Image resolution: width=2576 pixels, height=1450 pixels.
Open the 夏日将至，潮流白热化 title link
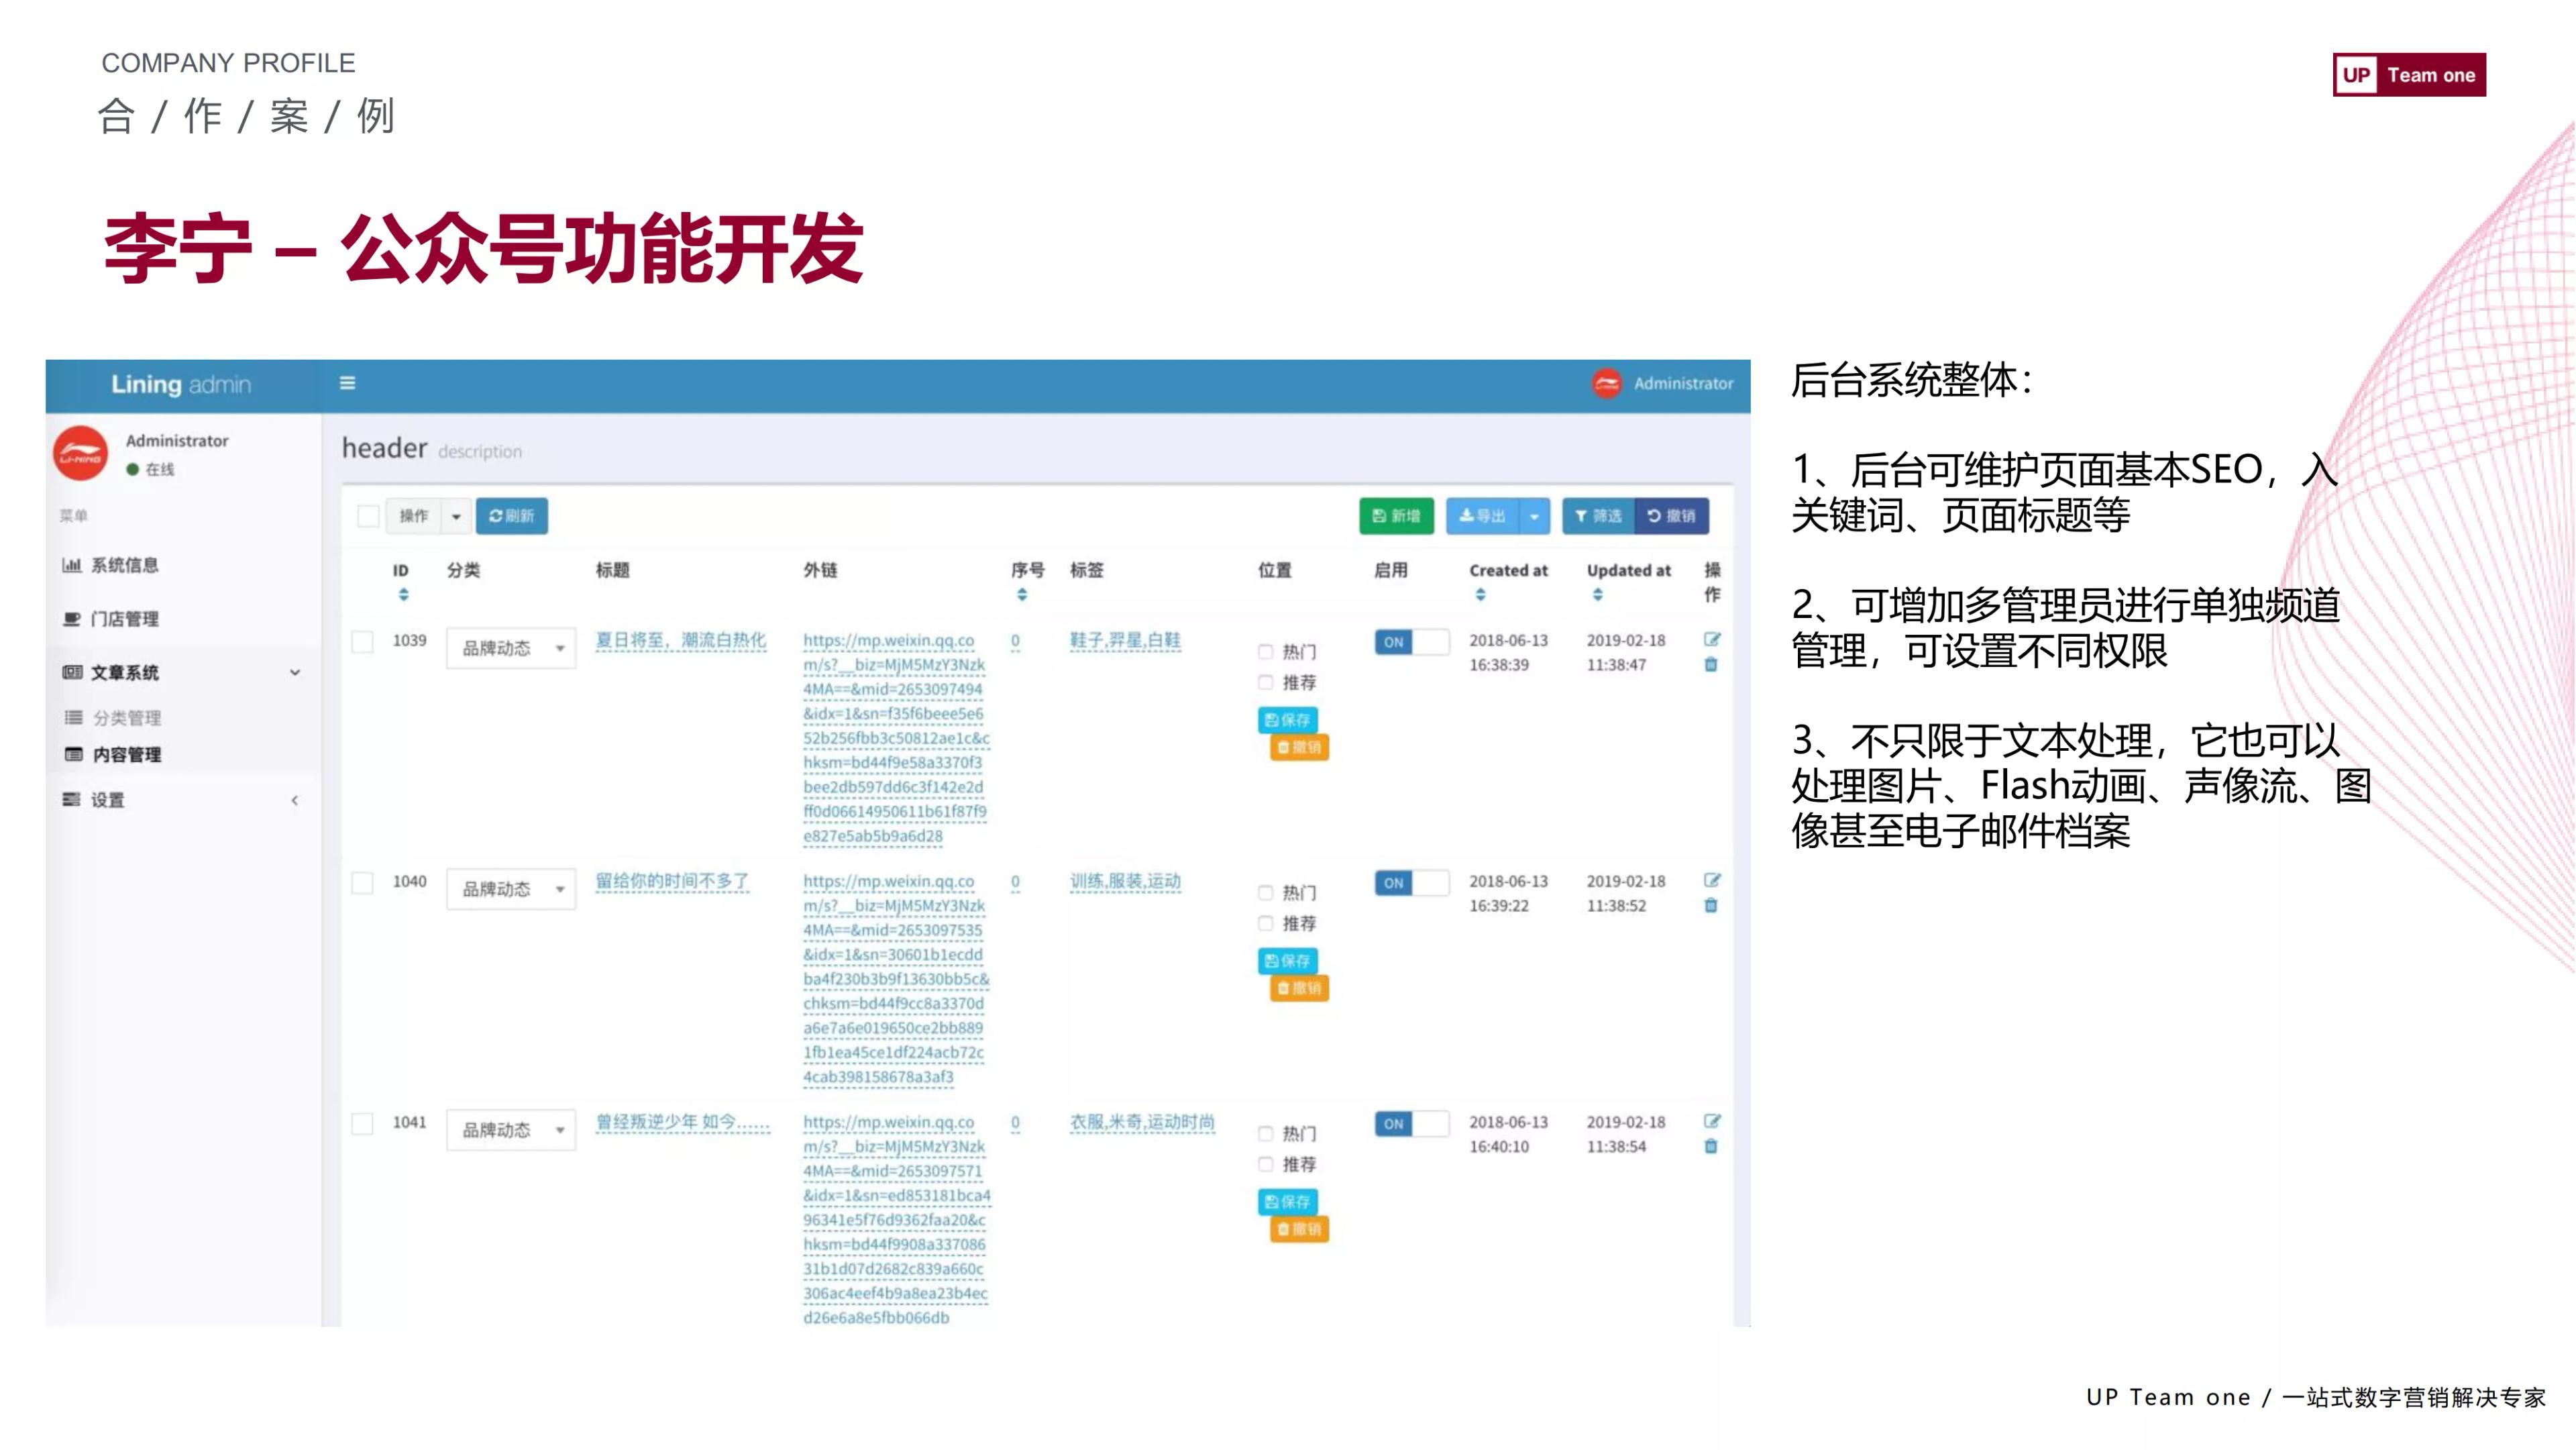tap(680, 640)
